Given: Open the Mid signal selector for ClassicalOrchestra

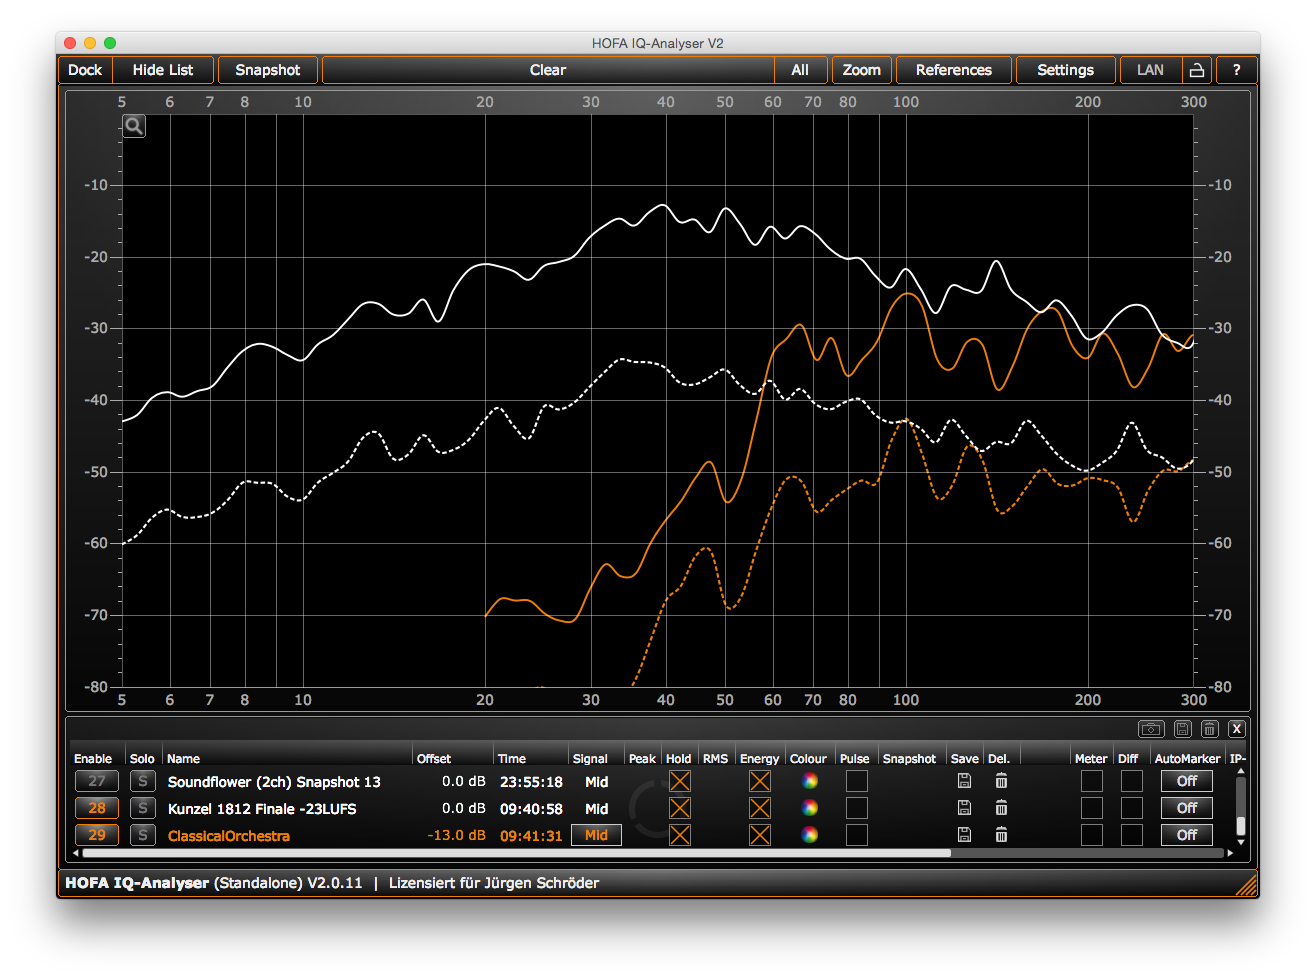Looking at the screenshot, I should coord(596,835).
